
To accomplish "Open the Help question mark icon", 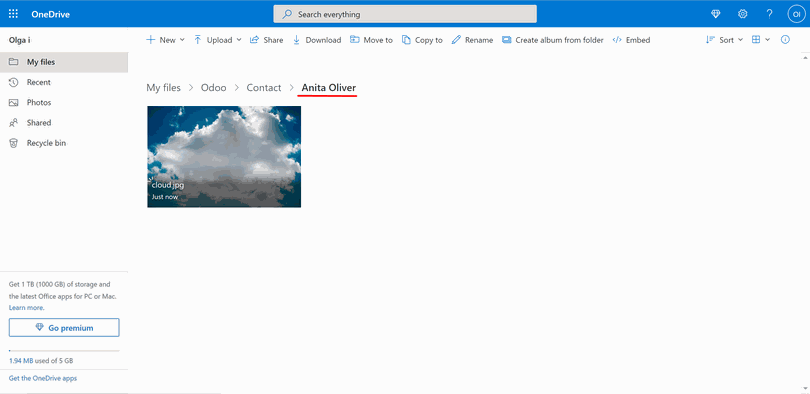I will (769, 14).
